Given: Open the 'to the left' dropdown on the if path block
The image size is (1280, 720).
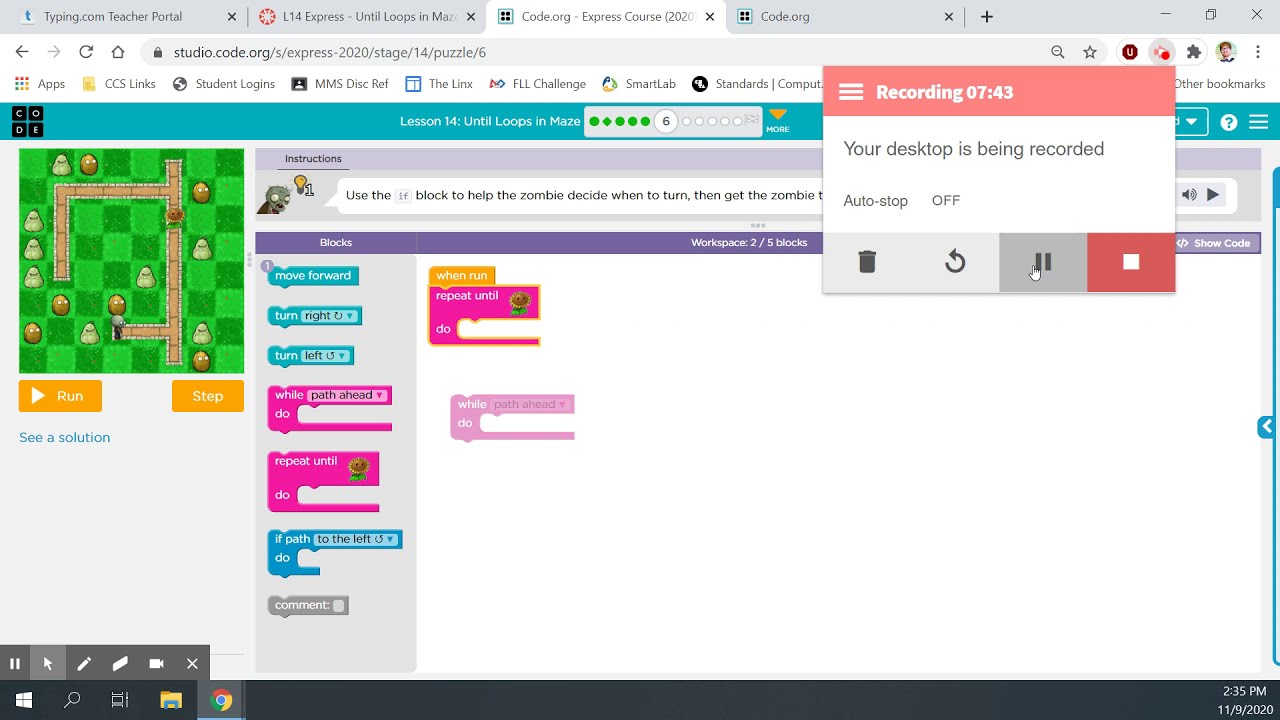Looking at the screenshot, I should (x=357, y=539).
